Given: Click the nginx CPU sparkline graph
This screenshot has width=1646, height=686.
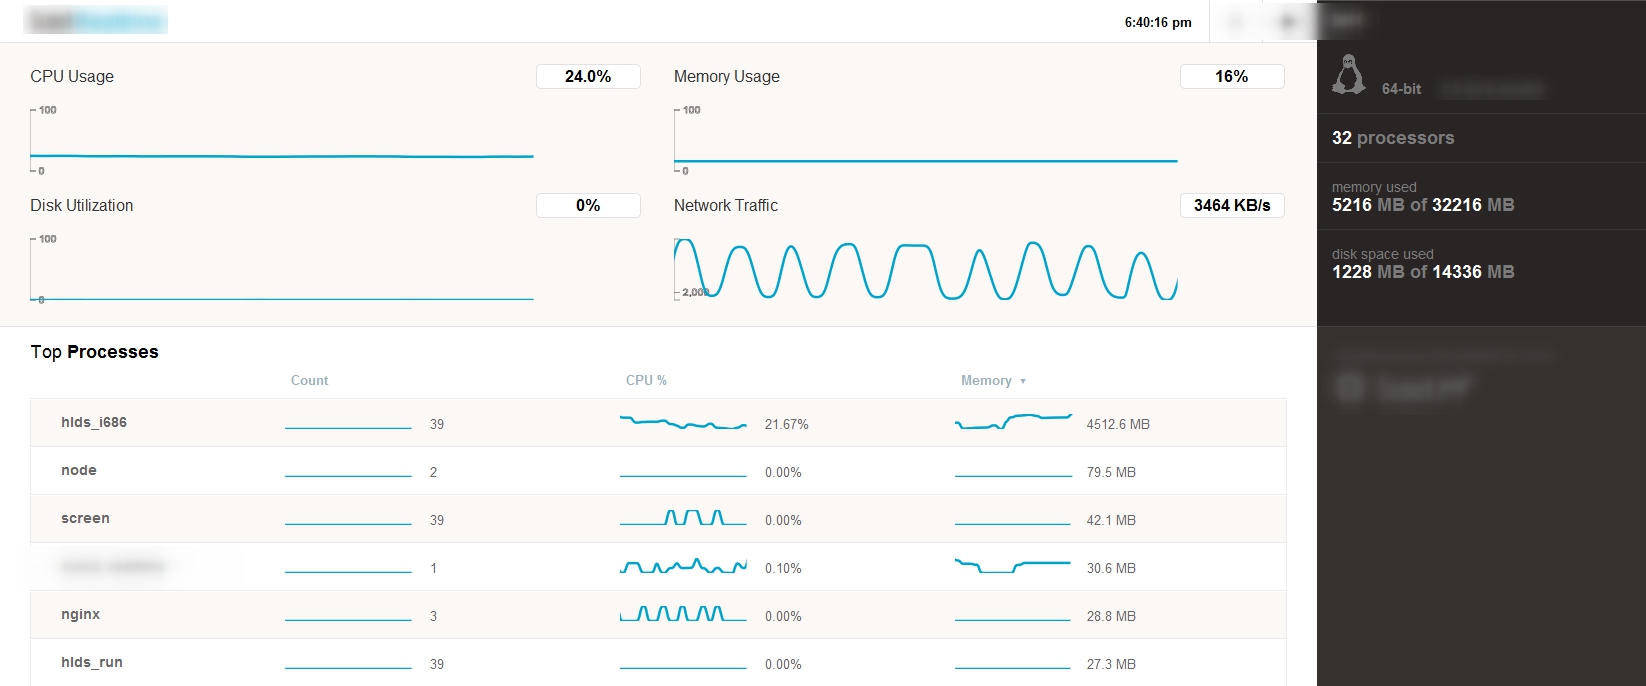Looking at the screenshot, I should (x=683, y=614).
